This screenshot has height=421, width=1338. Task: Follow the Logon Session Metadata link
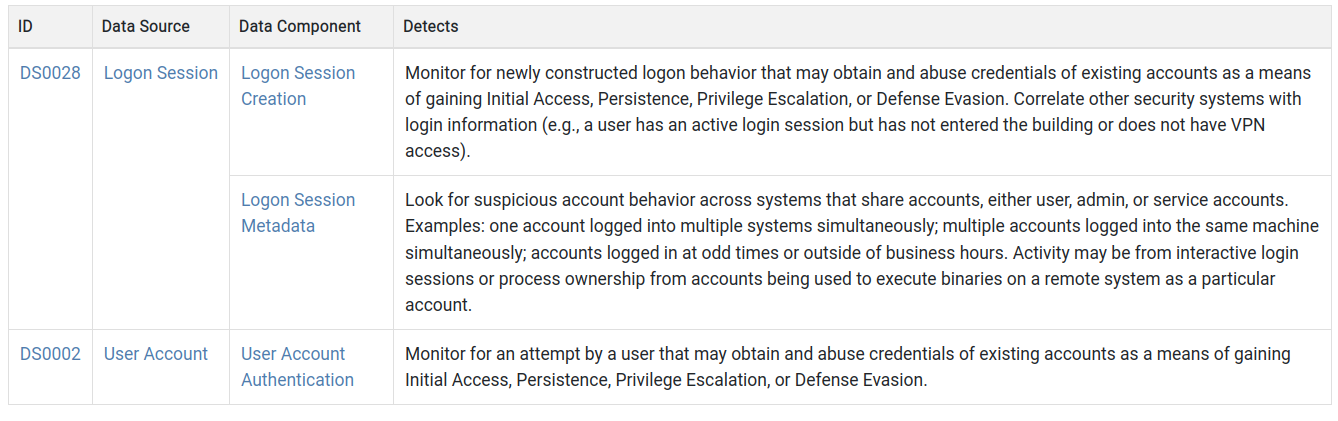coord(298,213)
